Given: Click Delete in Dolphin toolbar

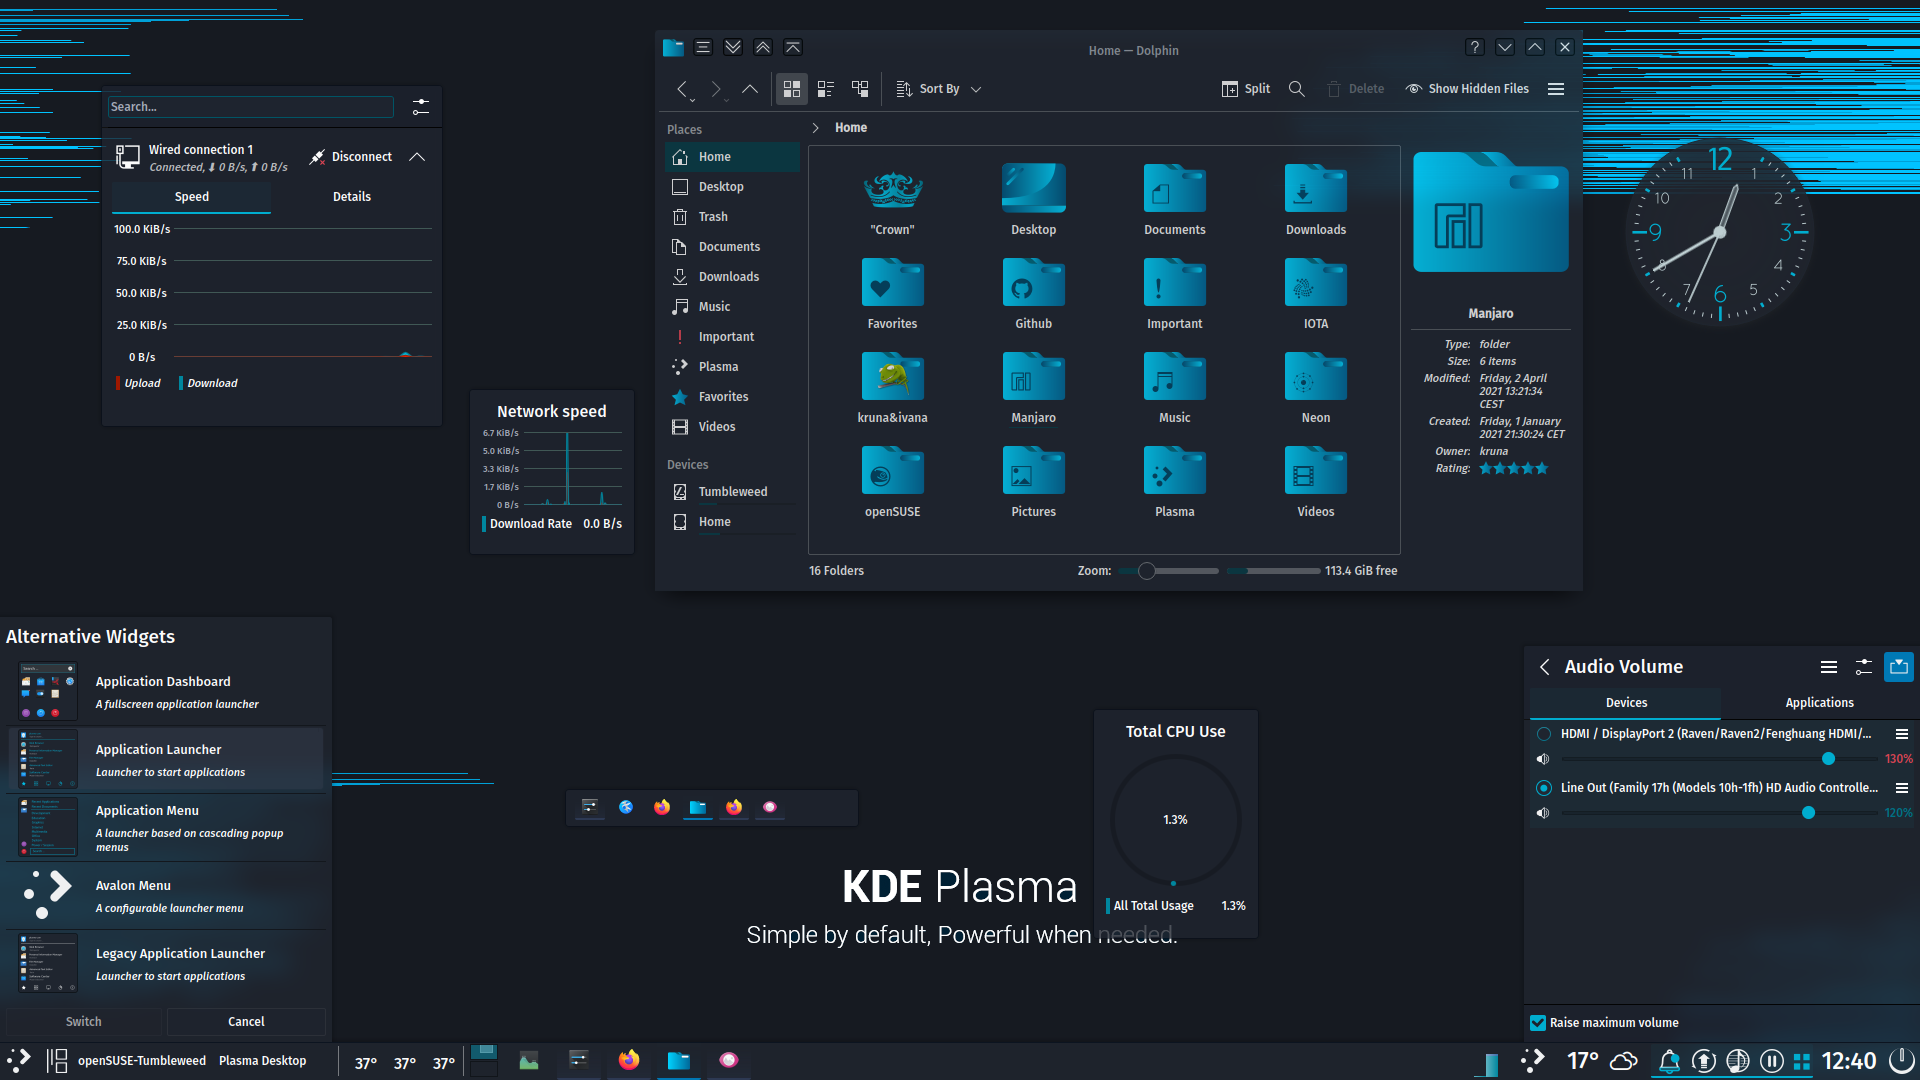Looking at the screenshot, I should pos(1355,89).
